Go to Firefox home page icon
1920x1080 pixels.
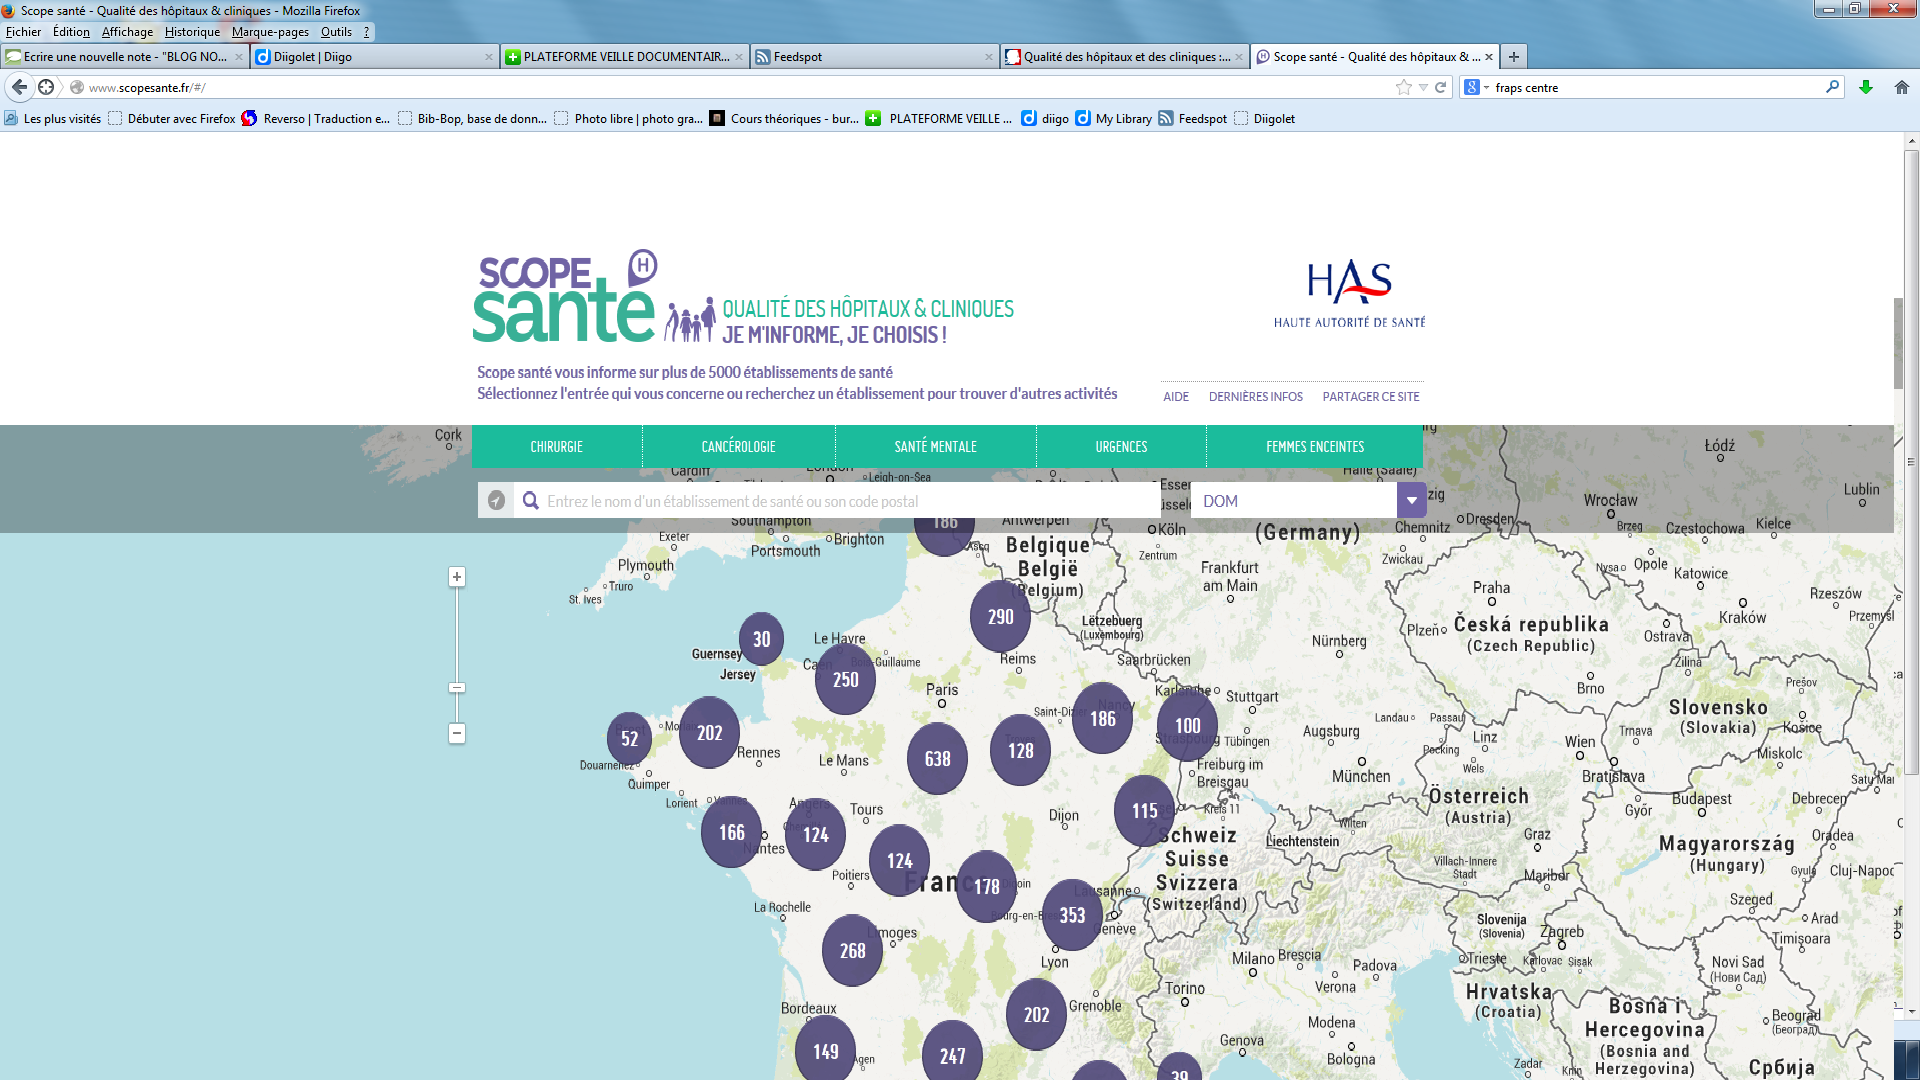(x=1902, y=87)
